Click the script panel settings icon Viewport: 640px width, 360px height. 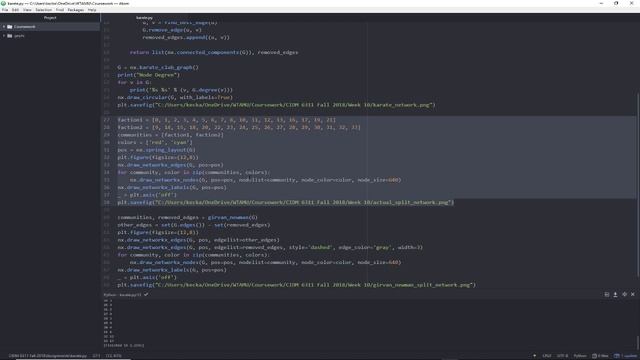(624, 294)
